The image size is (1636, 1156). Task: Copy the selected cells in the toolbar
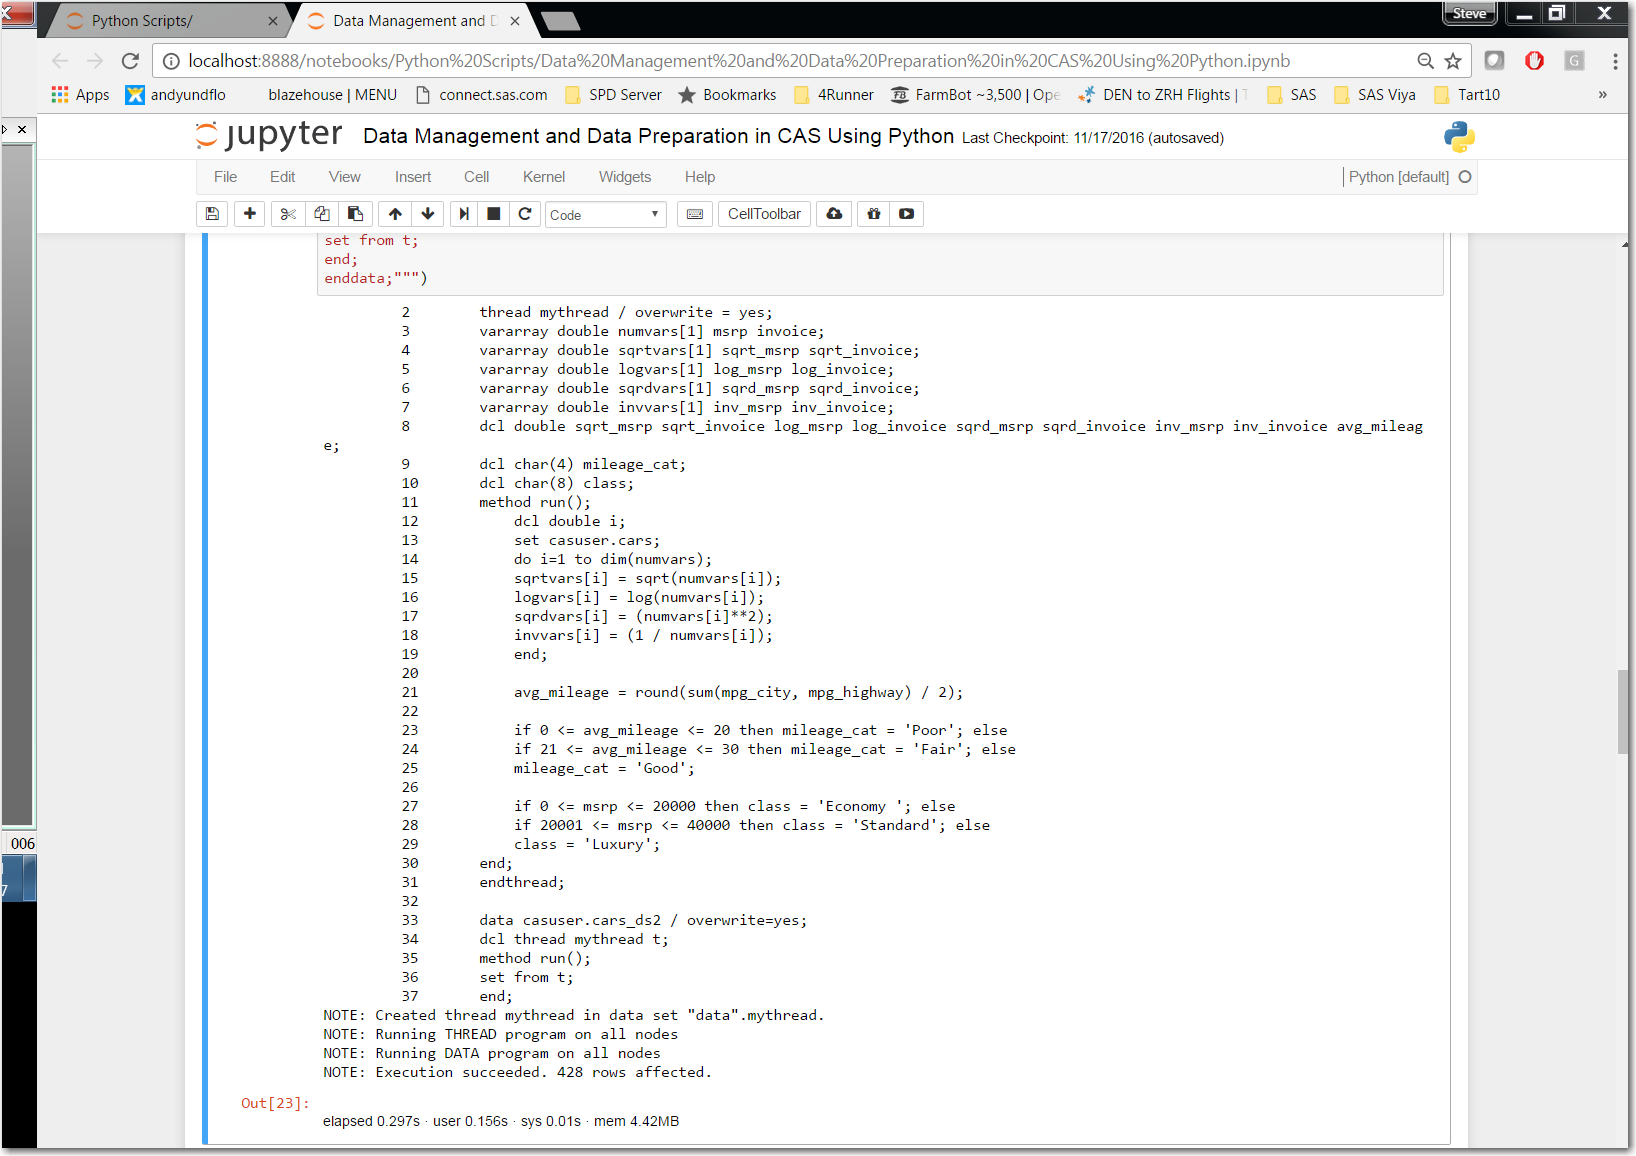(322, 214)
